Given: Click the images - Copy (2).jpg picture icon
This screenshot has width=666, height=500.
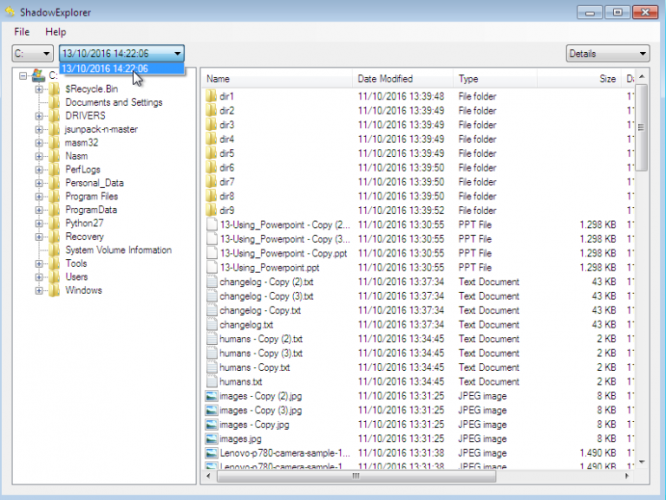Looking at the screenshot, I should [x=212, y=396].
